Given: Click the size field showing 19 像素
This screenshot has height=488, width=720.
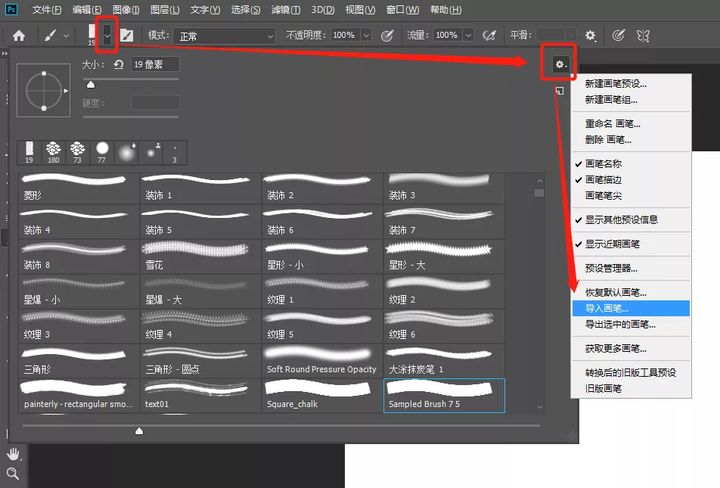Looking at the screenshot, I should point(155,64).
